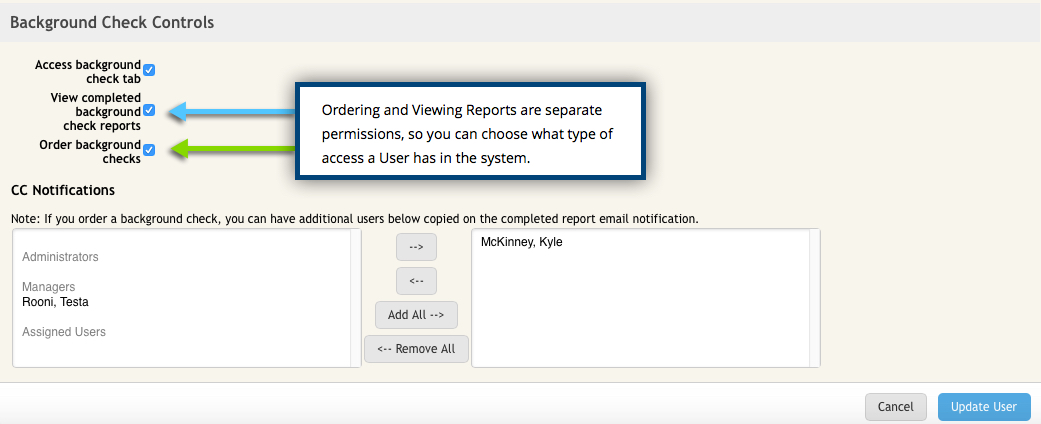Click the Managers group label

pos(48,287)
